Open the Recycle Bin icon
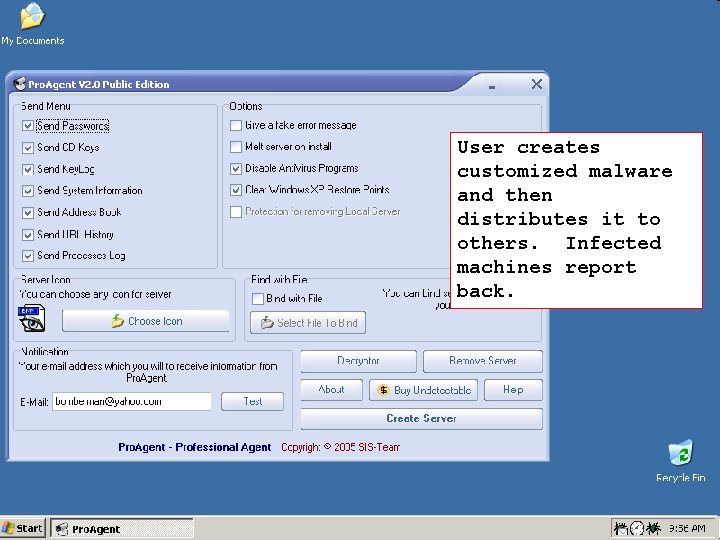 (681, 461)
